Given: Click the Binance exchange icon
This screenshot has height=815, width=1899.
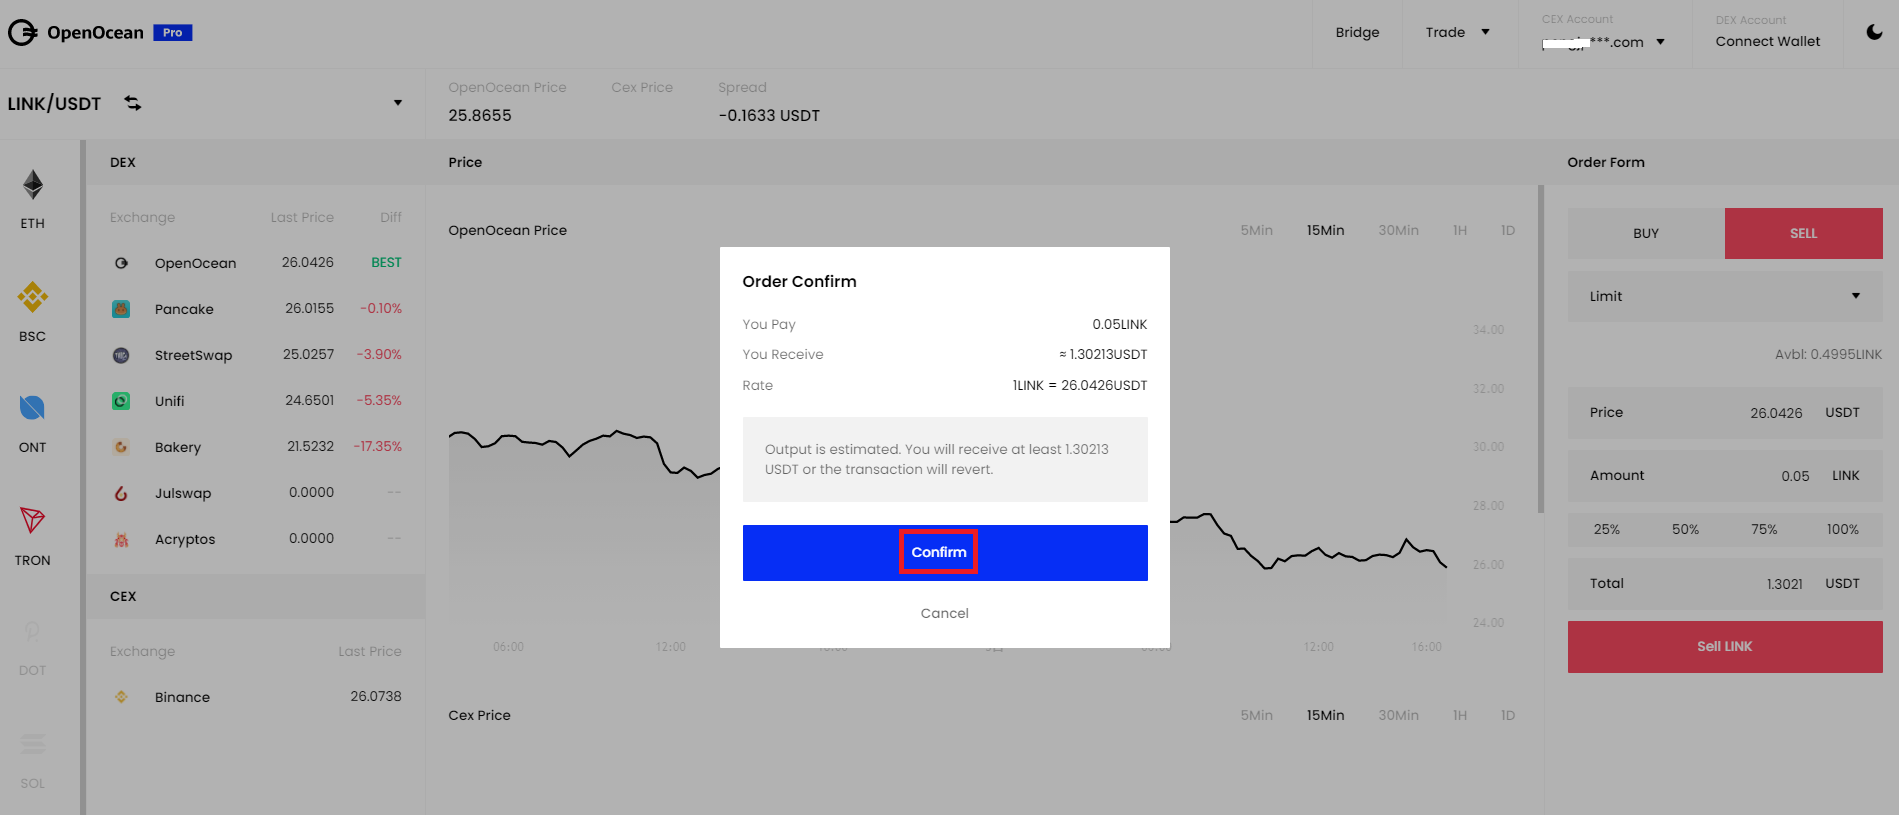Looking at the screenshot, I should tap(121, 697).
